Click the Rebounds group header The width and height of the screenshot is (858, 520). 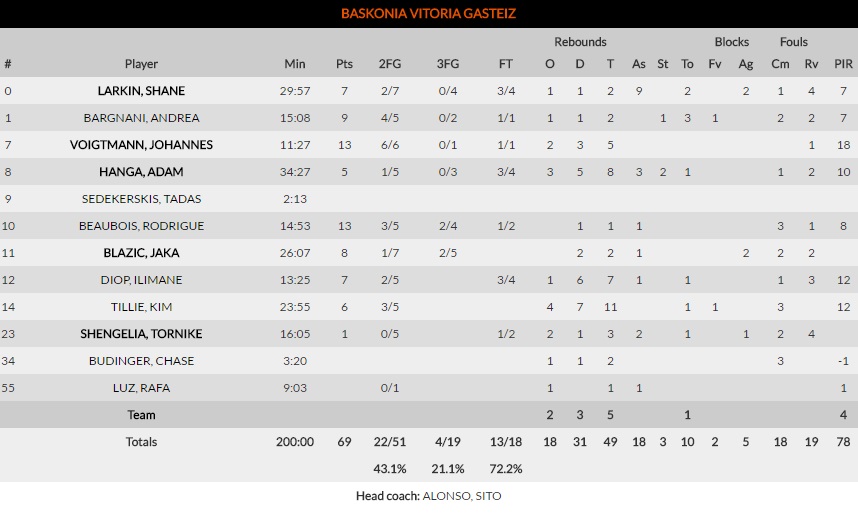(x=580, y=42)
